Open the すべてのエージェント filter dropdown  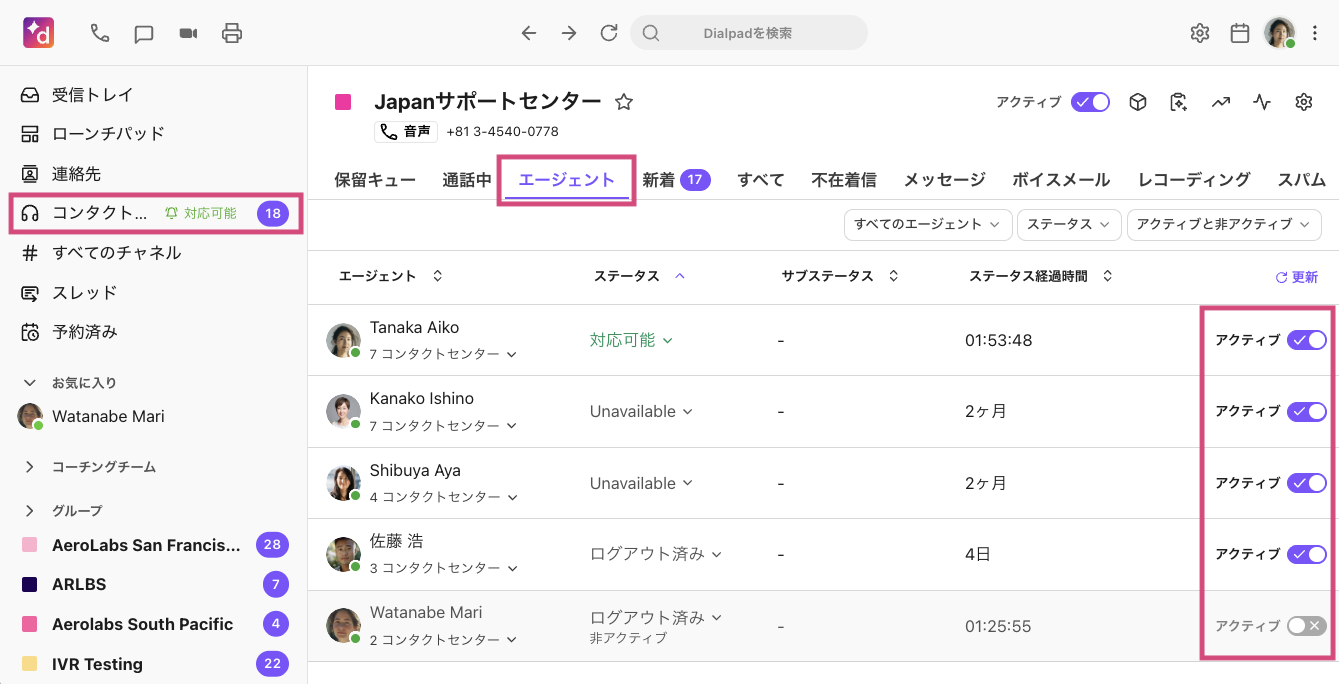click(927, 224)
